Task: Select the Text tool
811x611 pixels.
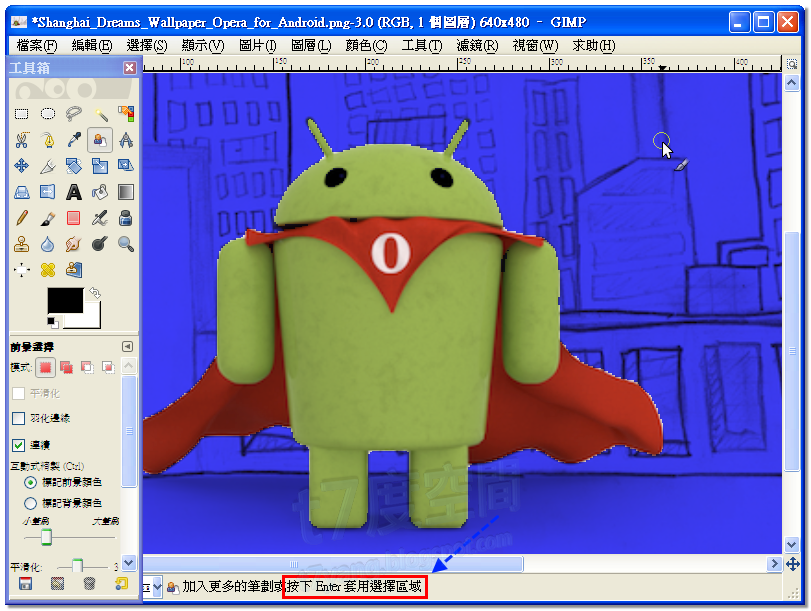Action: pyautogui.click(x=74, y=192)
